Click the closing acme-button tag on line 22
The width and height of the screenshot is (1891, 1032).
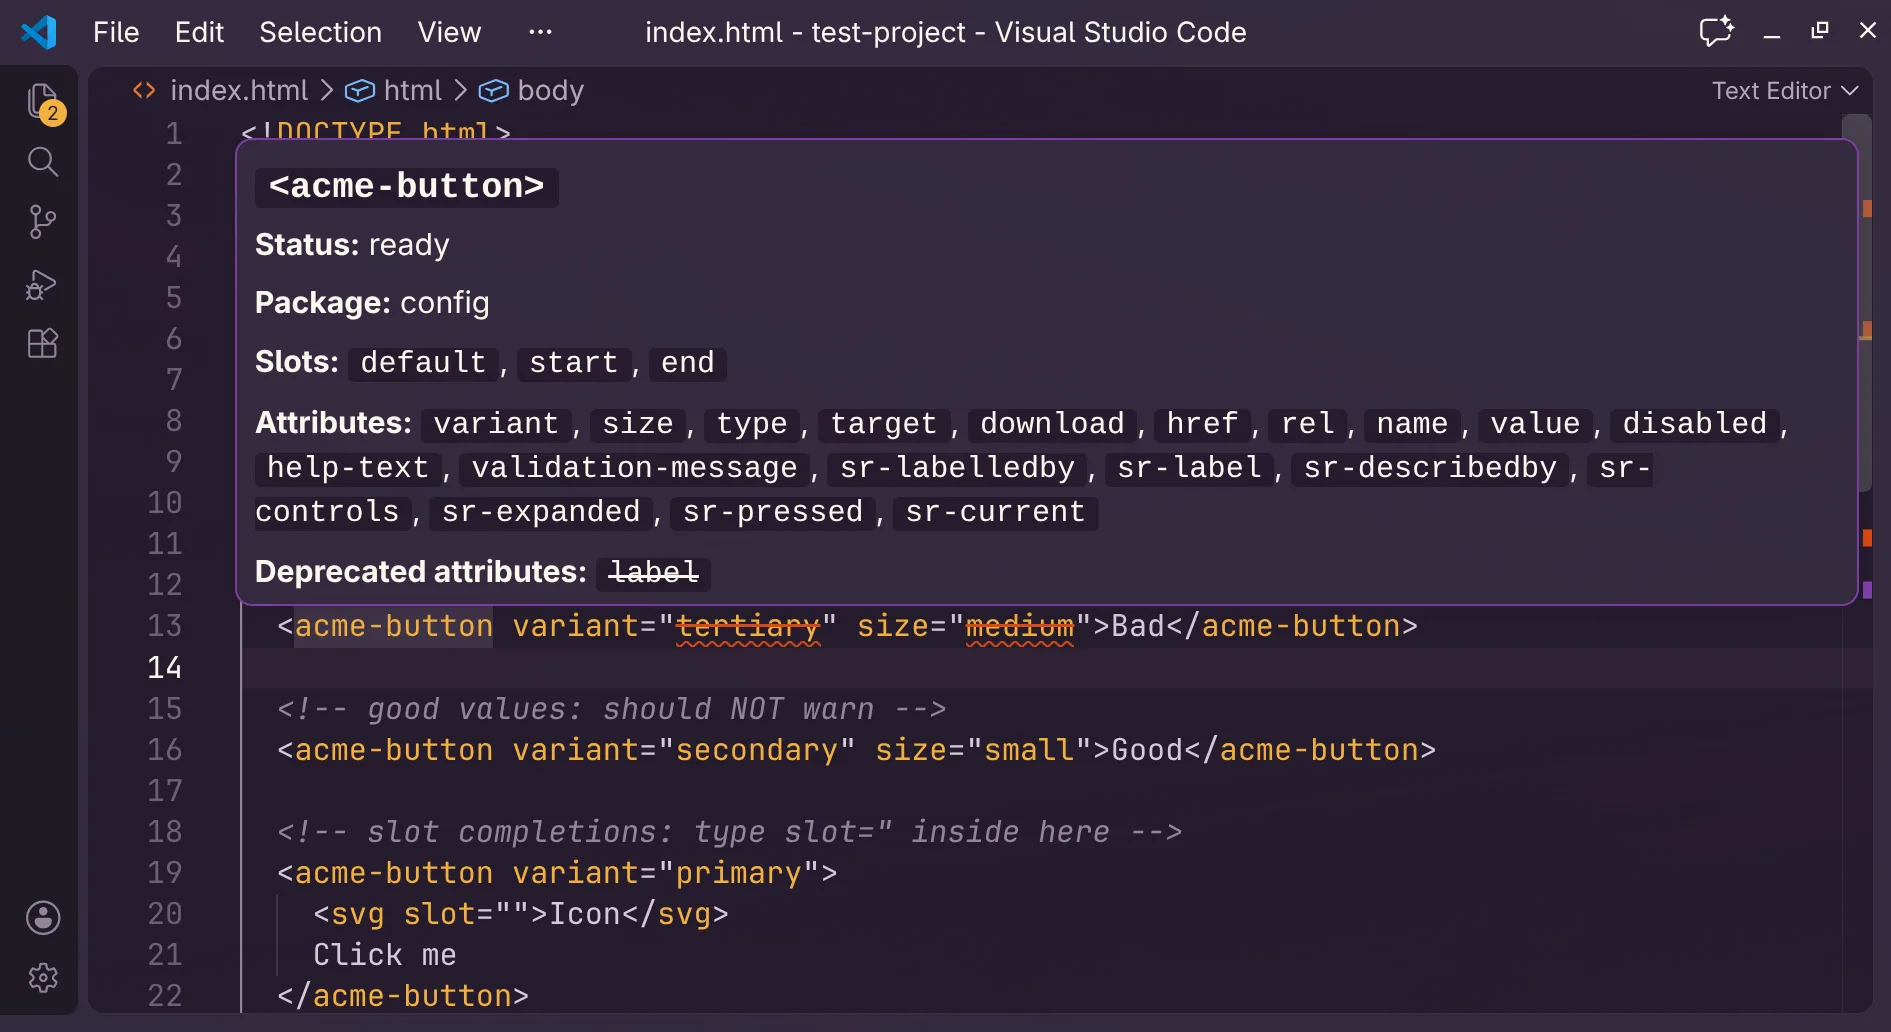pyautogui.click(x=403, y=996)
